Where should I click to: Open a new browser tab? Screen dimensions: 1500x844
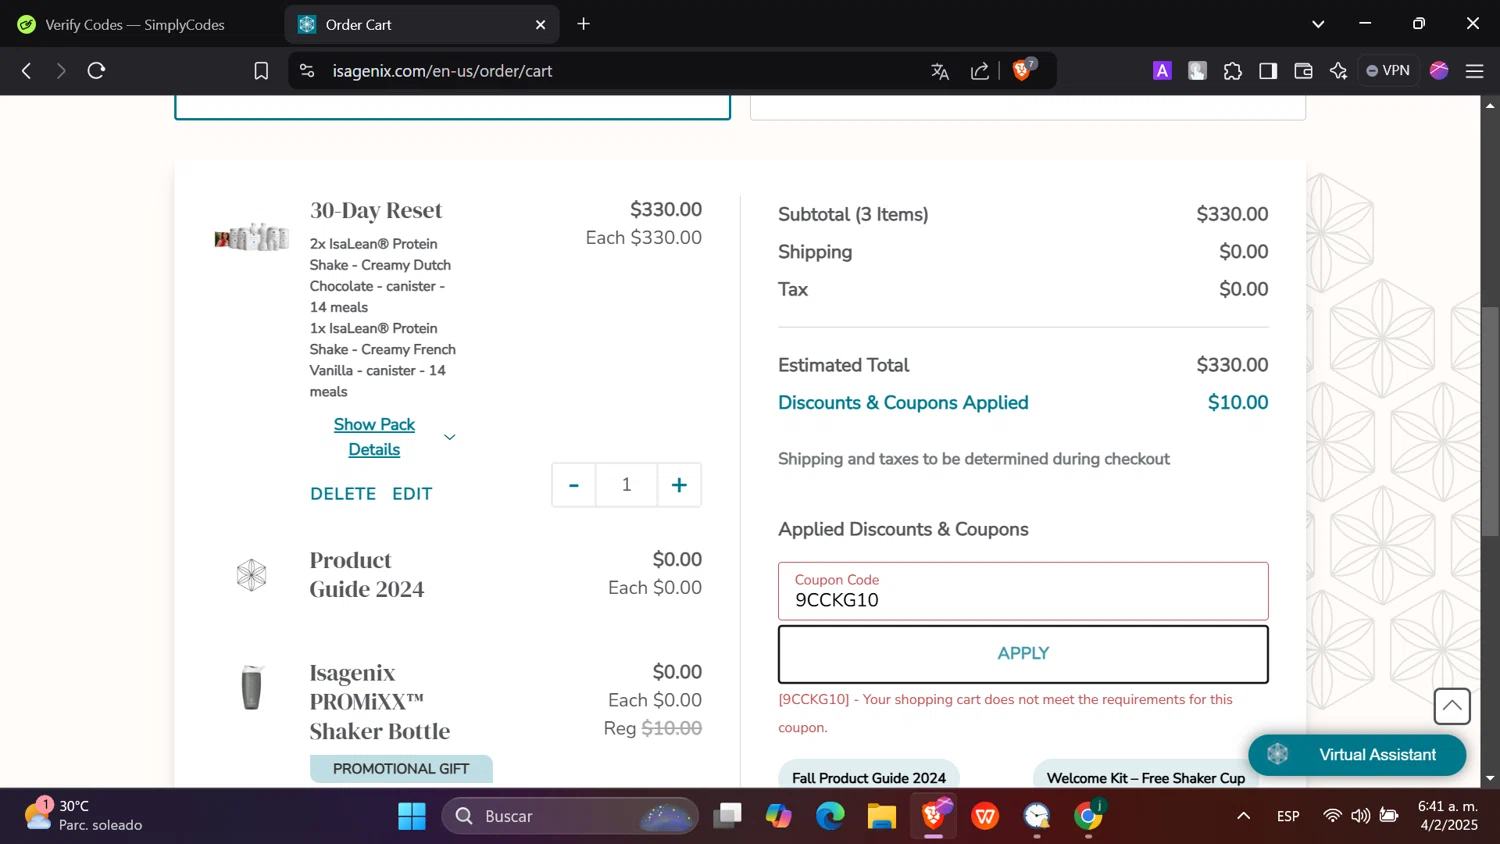[x=584, y=24]
